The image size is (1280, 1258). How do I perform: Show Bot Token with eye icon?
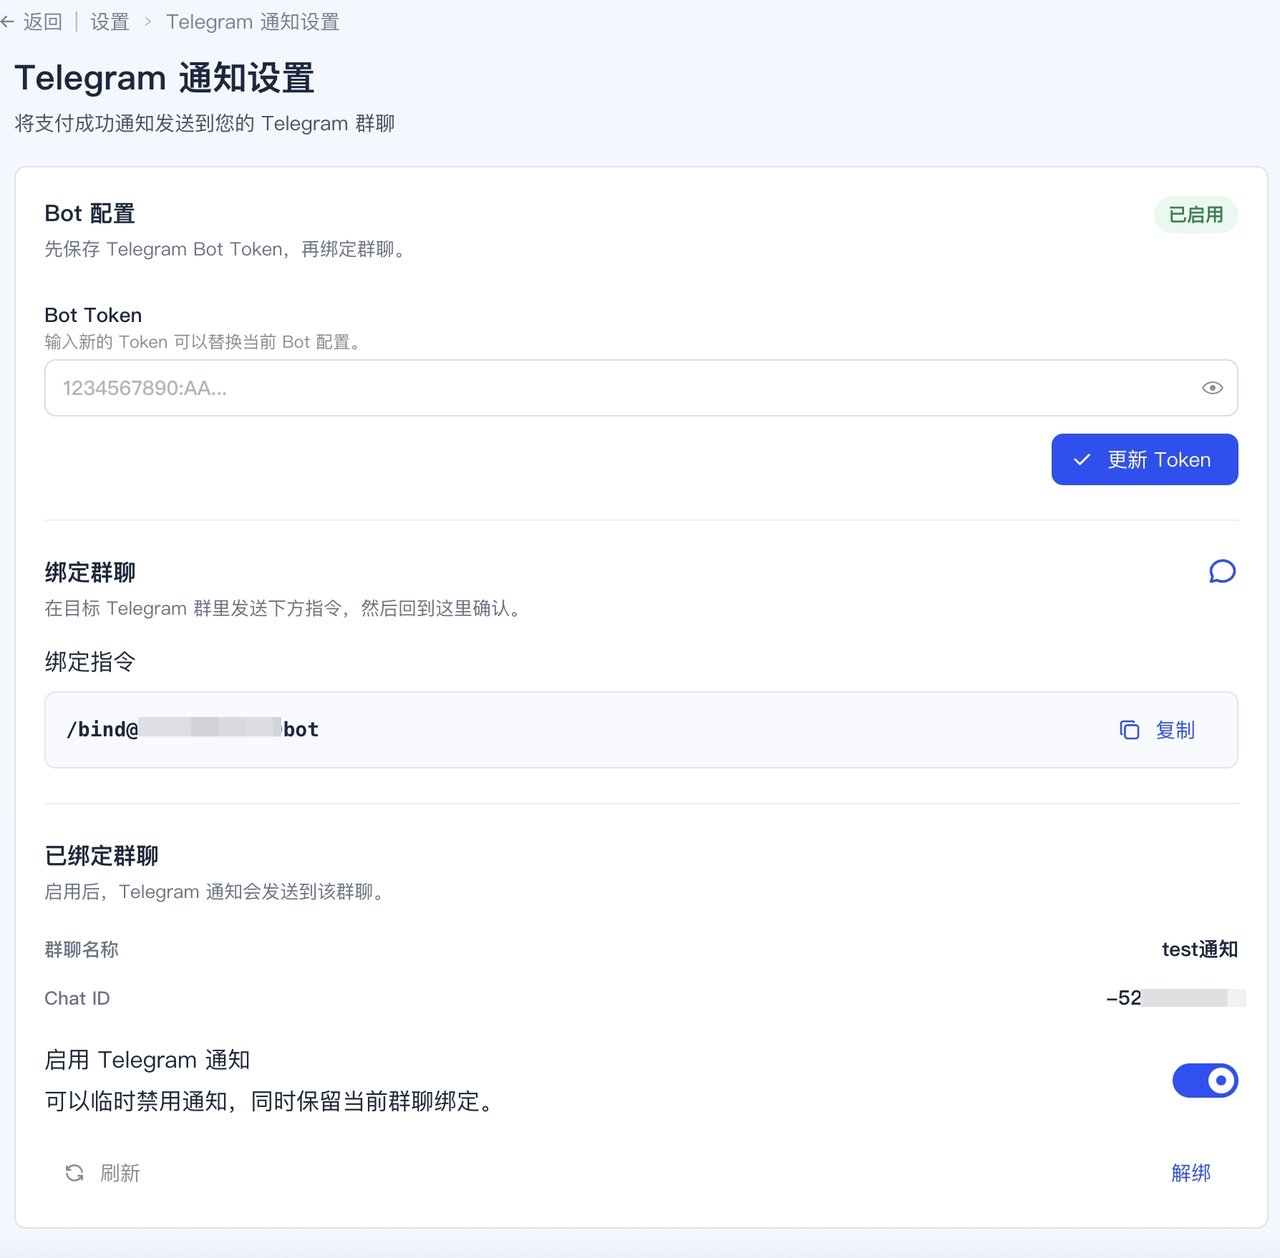coord(1212,388)
